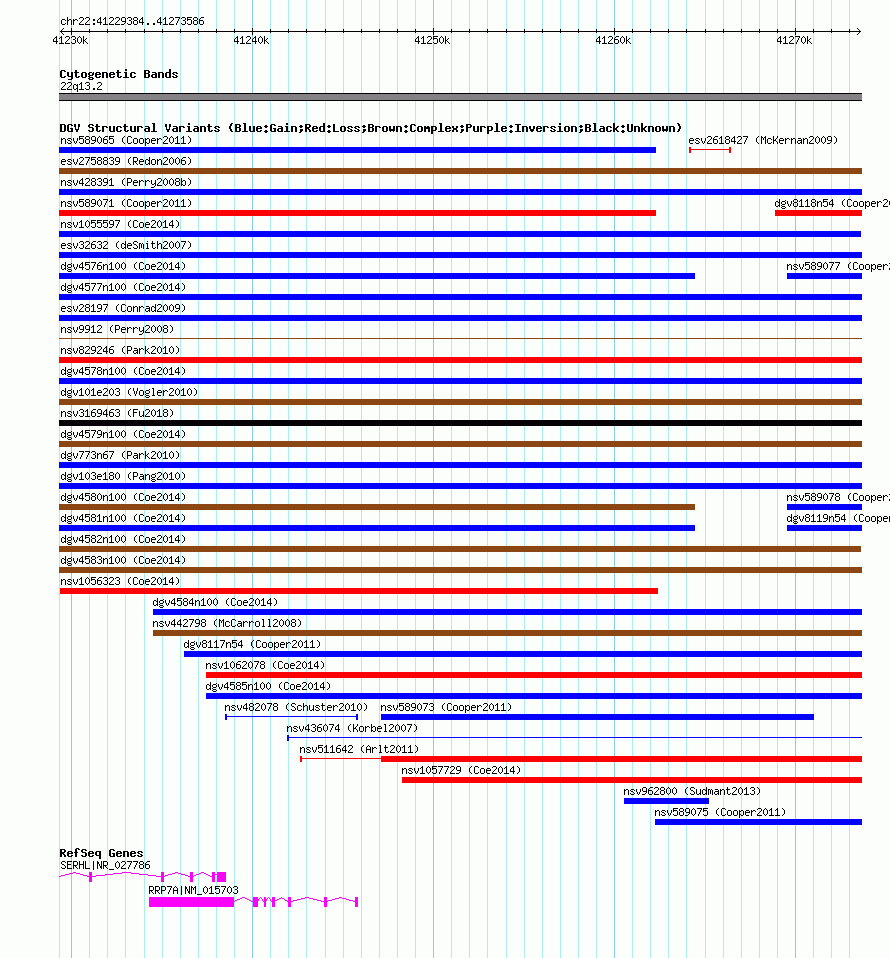
Task: Select the DGV Structural Variants track title
Action: (370, 128)
